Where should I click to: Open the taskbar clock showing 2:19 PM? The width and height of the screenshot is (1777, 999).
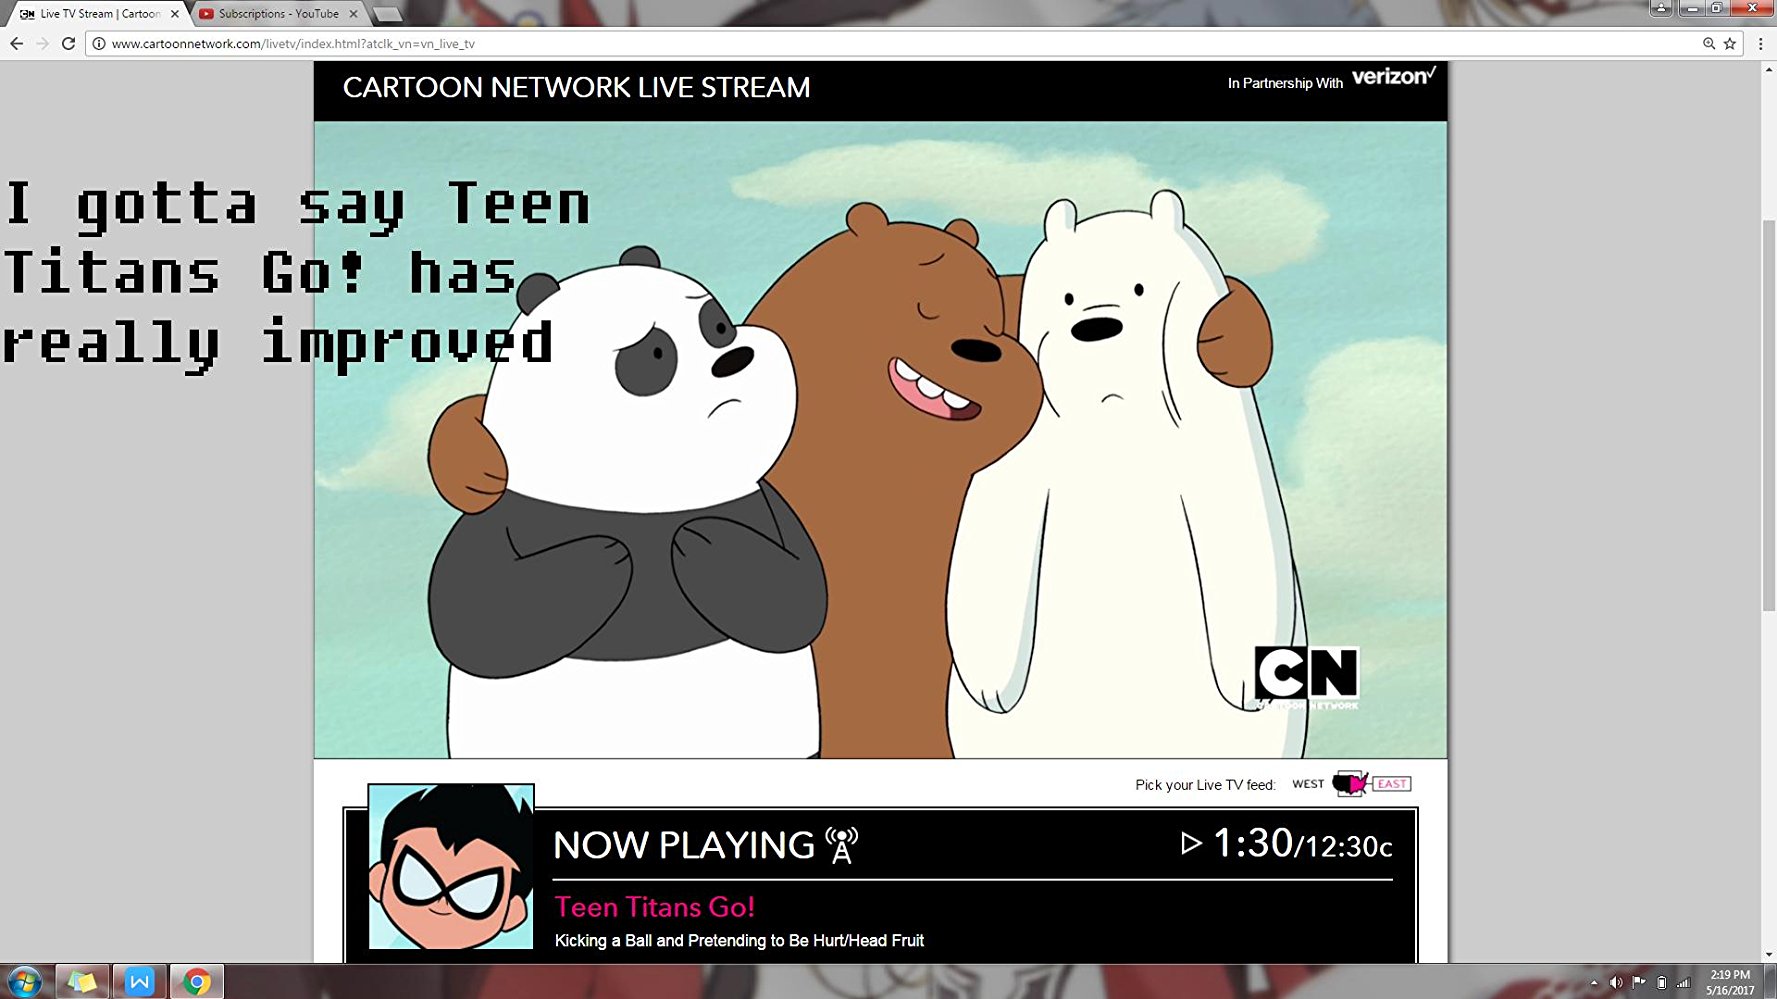click(x=1730, y=982)
